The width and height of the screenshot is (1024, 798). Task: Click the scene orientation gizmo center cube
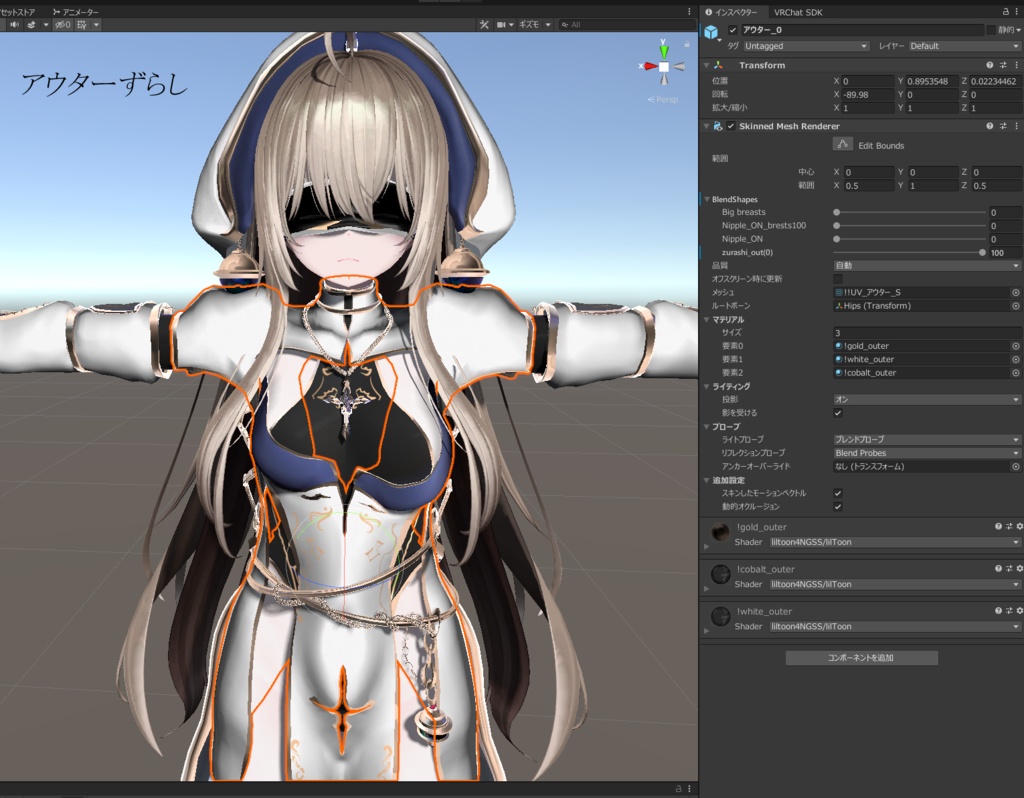click(x=664, y=67)
